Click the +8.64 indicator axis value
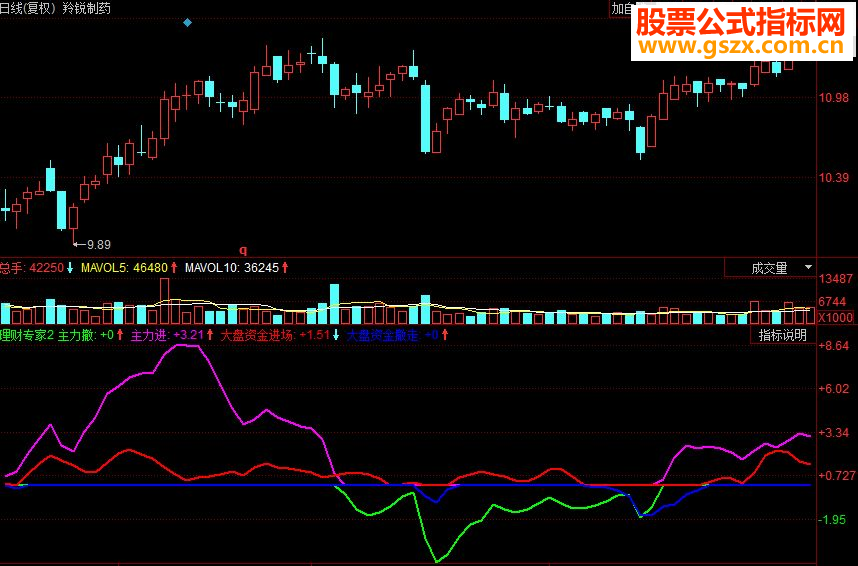Image resolution: width=858 pixels, height=566 pixels. (833, 346)
